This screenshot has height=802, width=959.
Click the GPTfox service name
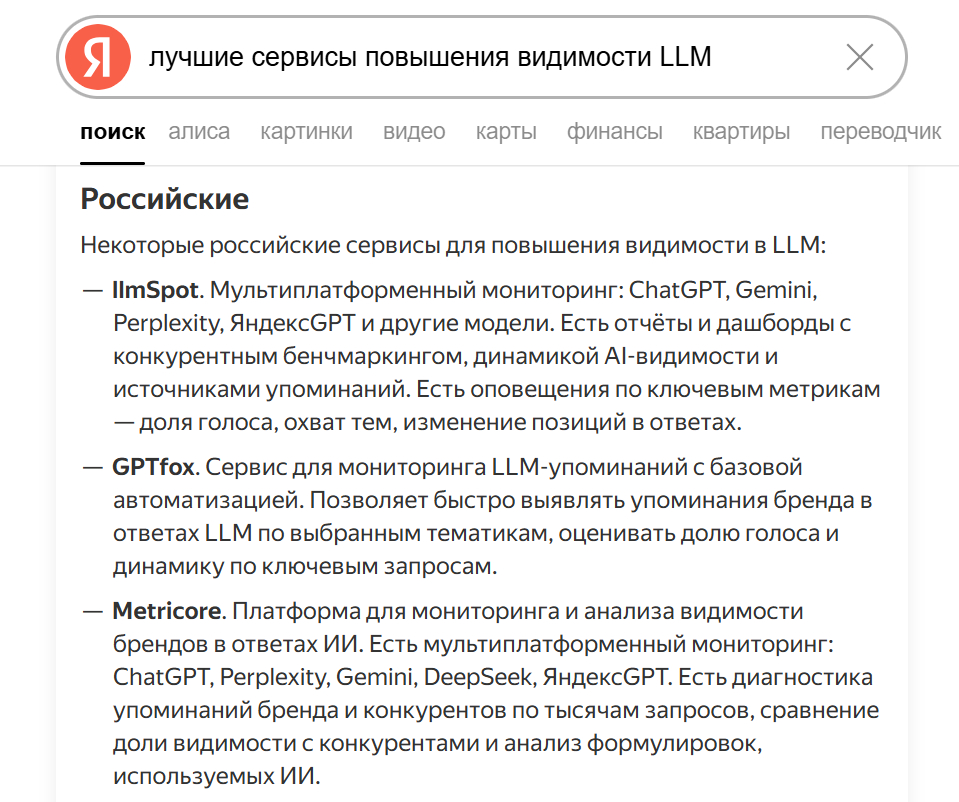153,467
